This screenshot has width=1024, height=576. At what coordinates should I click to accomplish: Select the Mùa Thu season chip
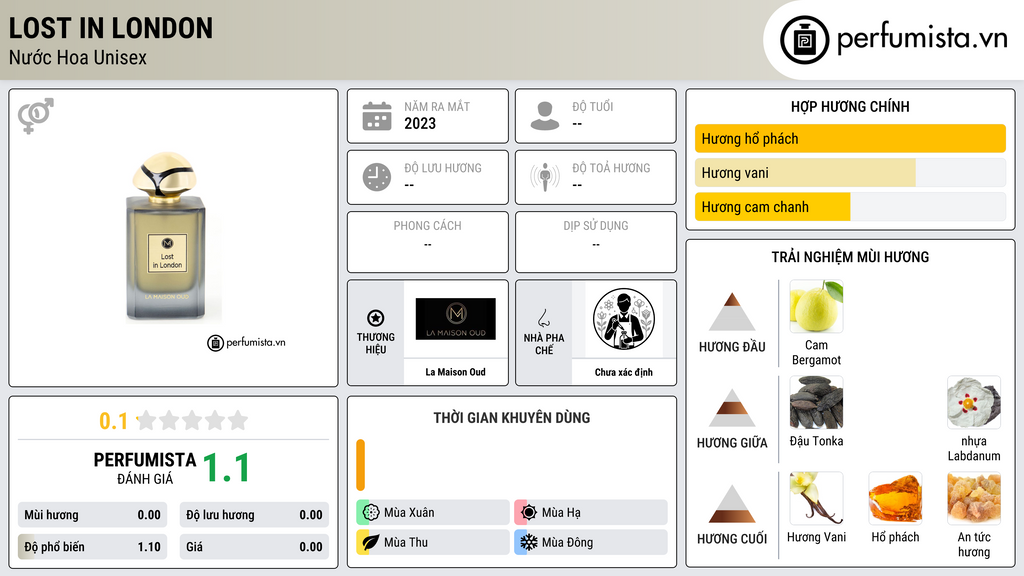(x=433, y=542)
